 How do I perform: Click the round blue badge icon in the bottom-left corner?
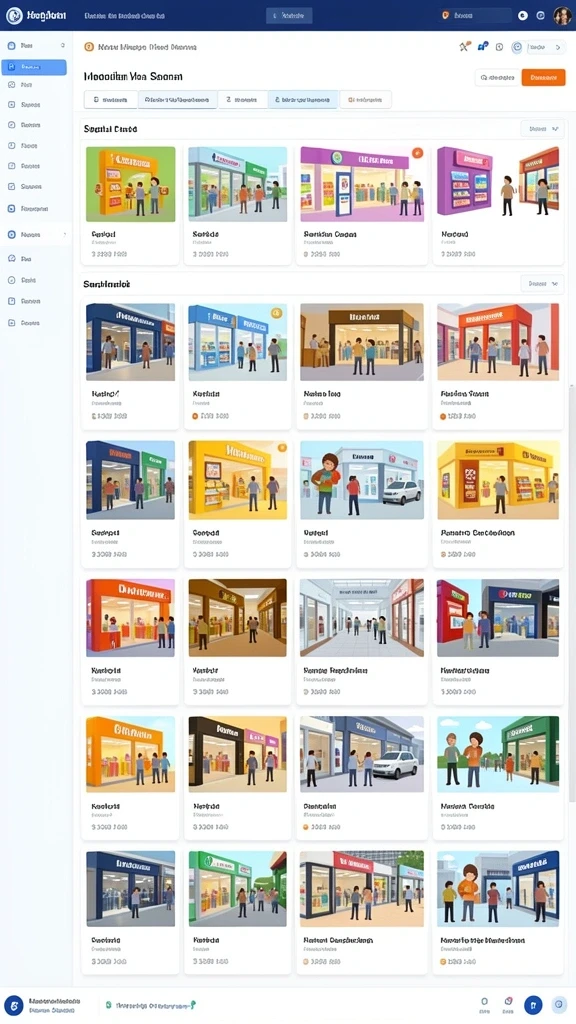(x=14, y=1006)
